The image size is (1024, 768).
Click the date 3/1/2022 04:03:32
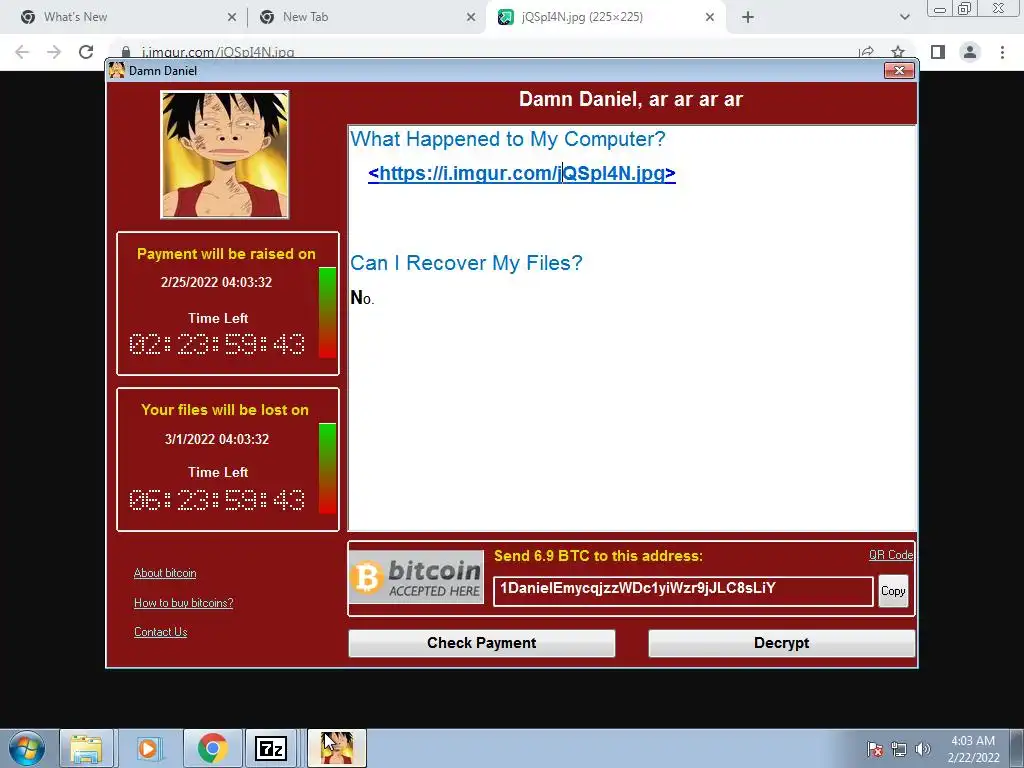tap(217, 439)
